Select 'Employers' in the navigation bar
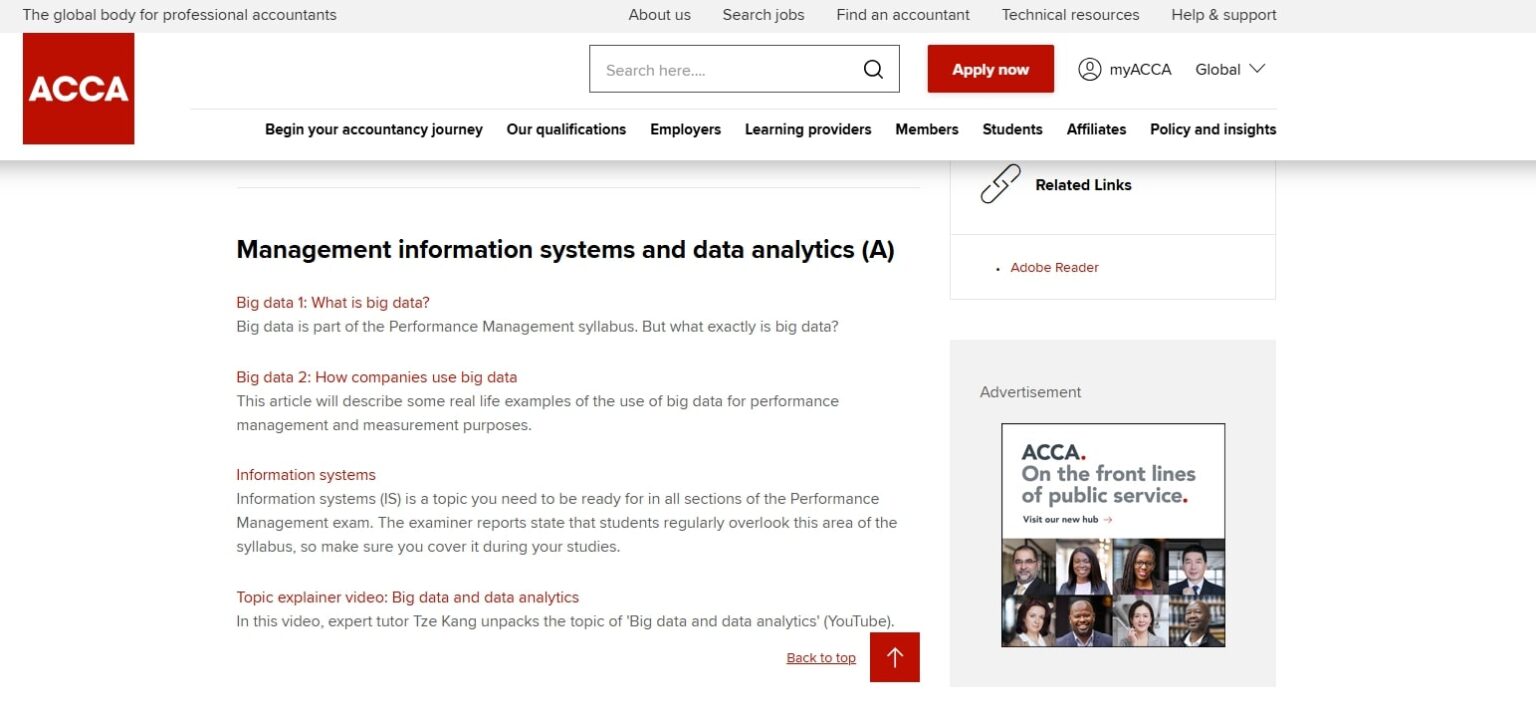 (x=685, y=129)
